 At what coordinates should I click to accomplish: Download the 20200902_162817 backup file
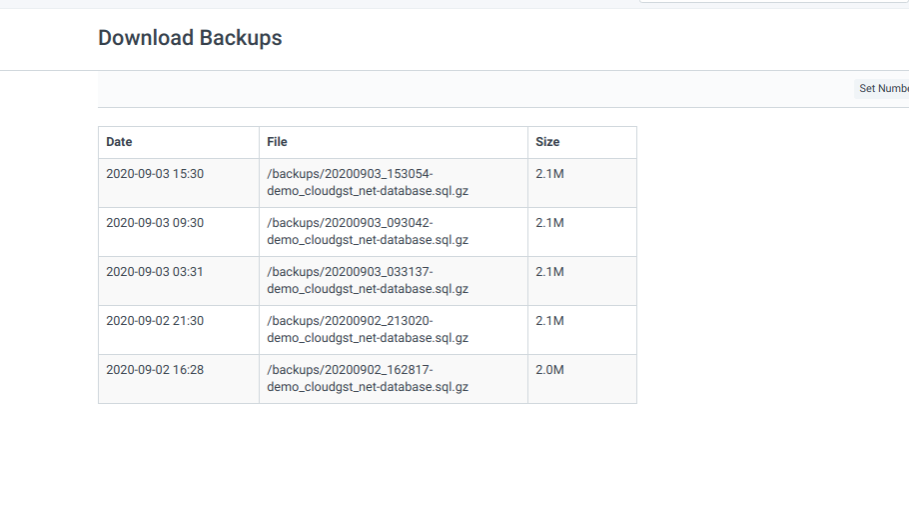pyautogui.click(x=368, y=378)
